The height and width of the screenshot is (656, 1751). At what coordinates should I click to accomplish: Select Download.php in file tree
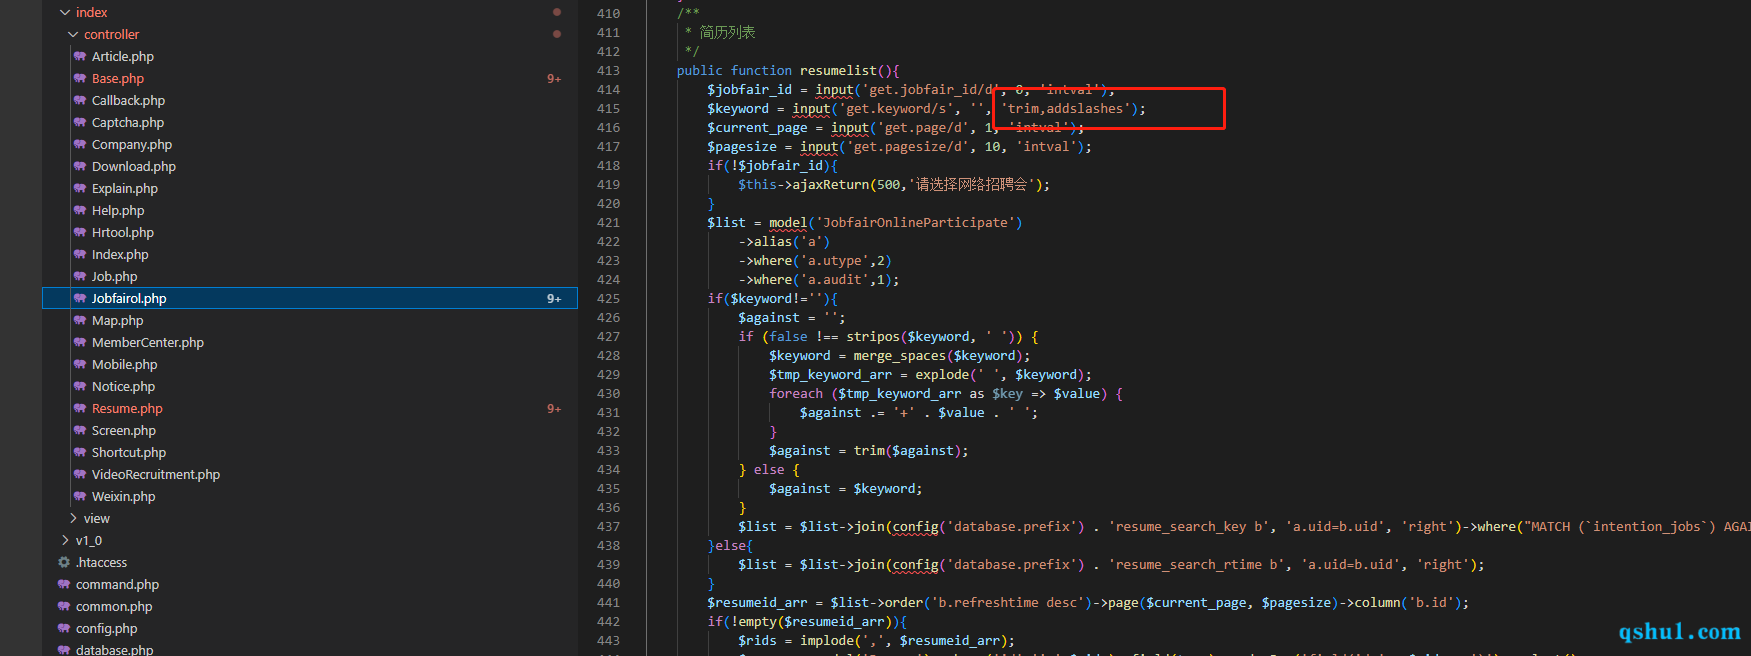(x=134, y=166)
